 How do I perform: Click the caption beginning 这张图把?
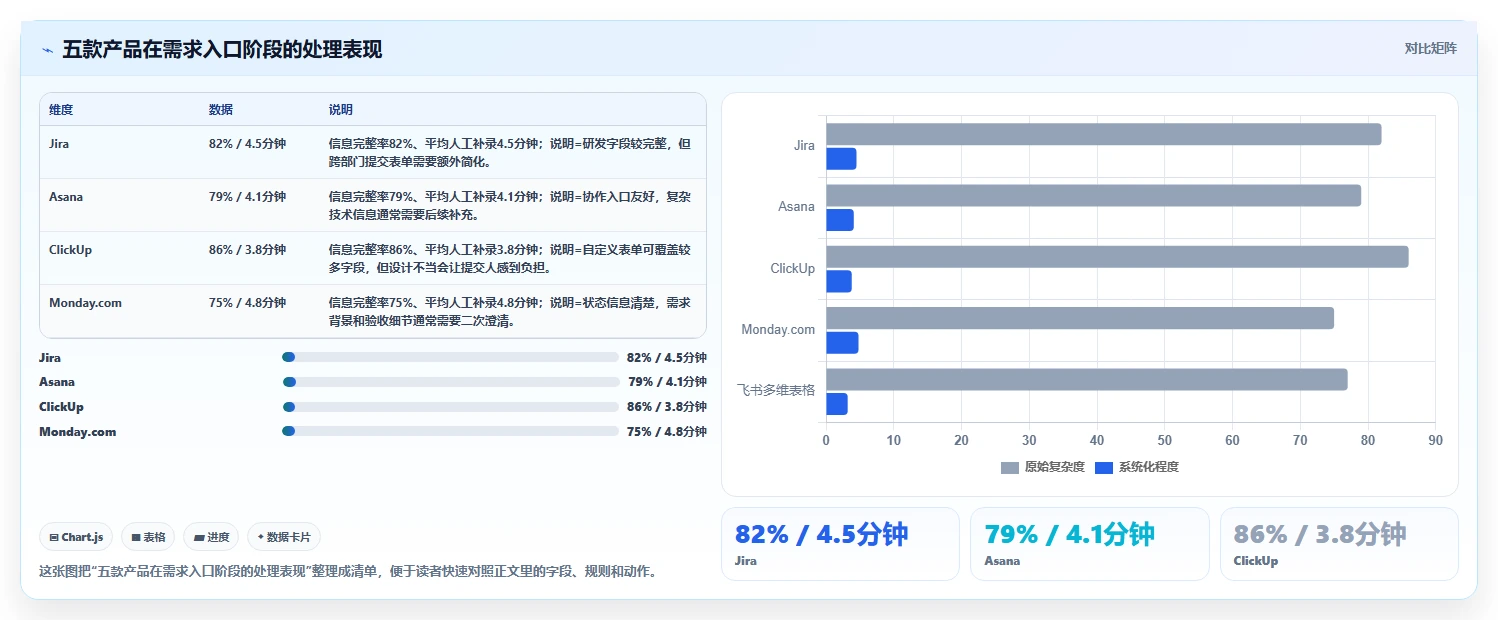click(x=348, y=572)
